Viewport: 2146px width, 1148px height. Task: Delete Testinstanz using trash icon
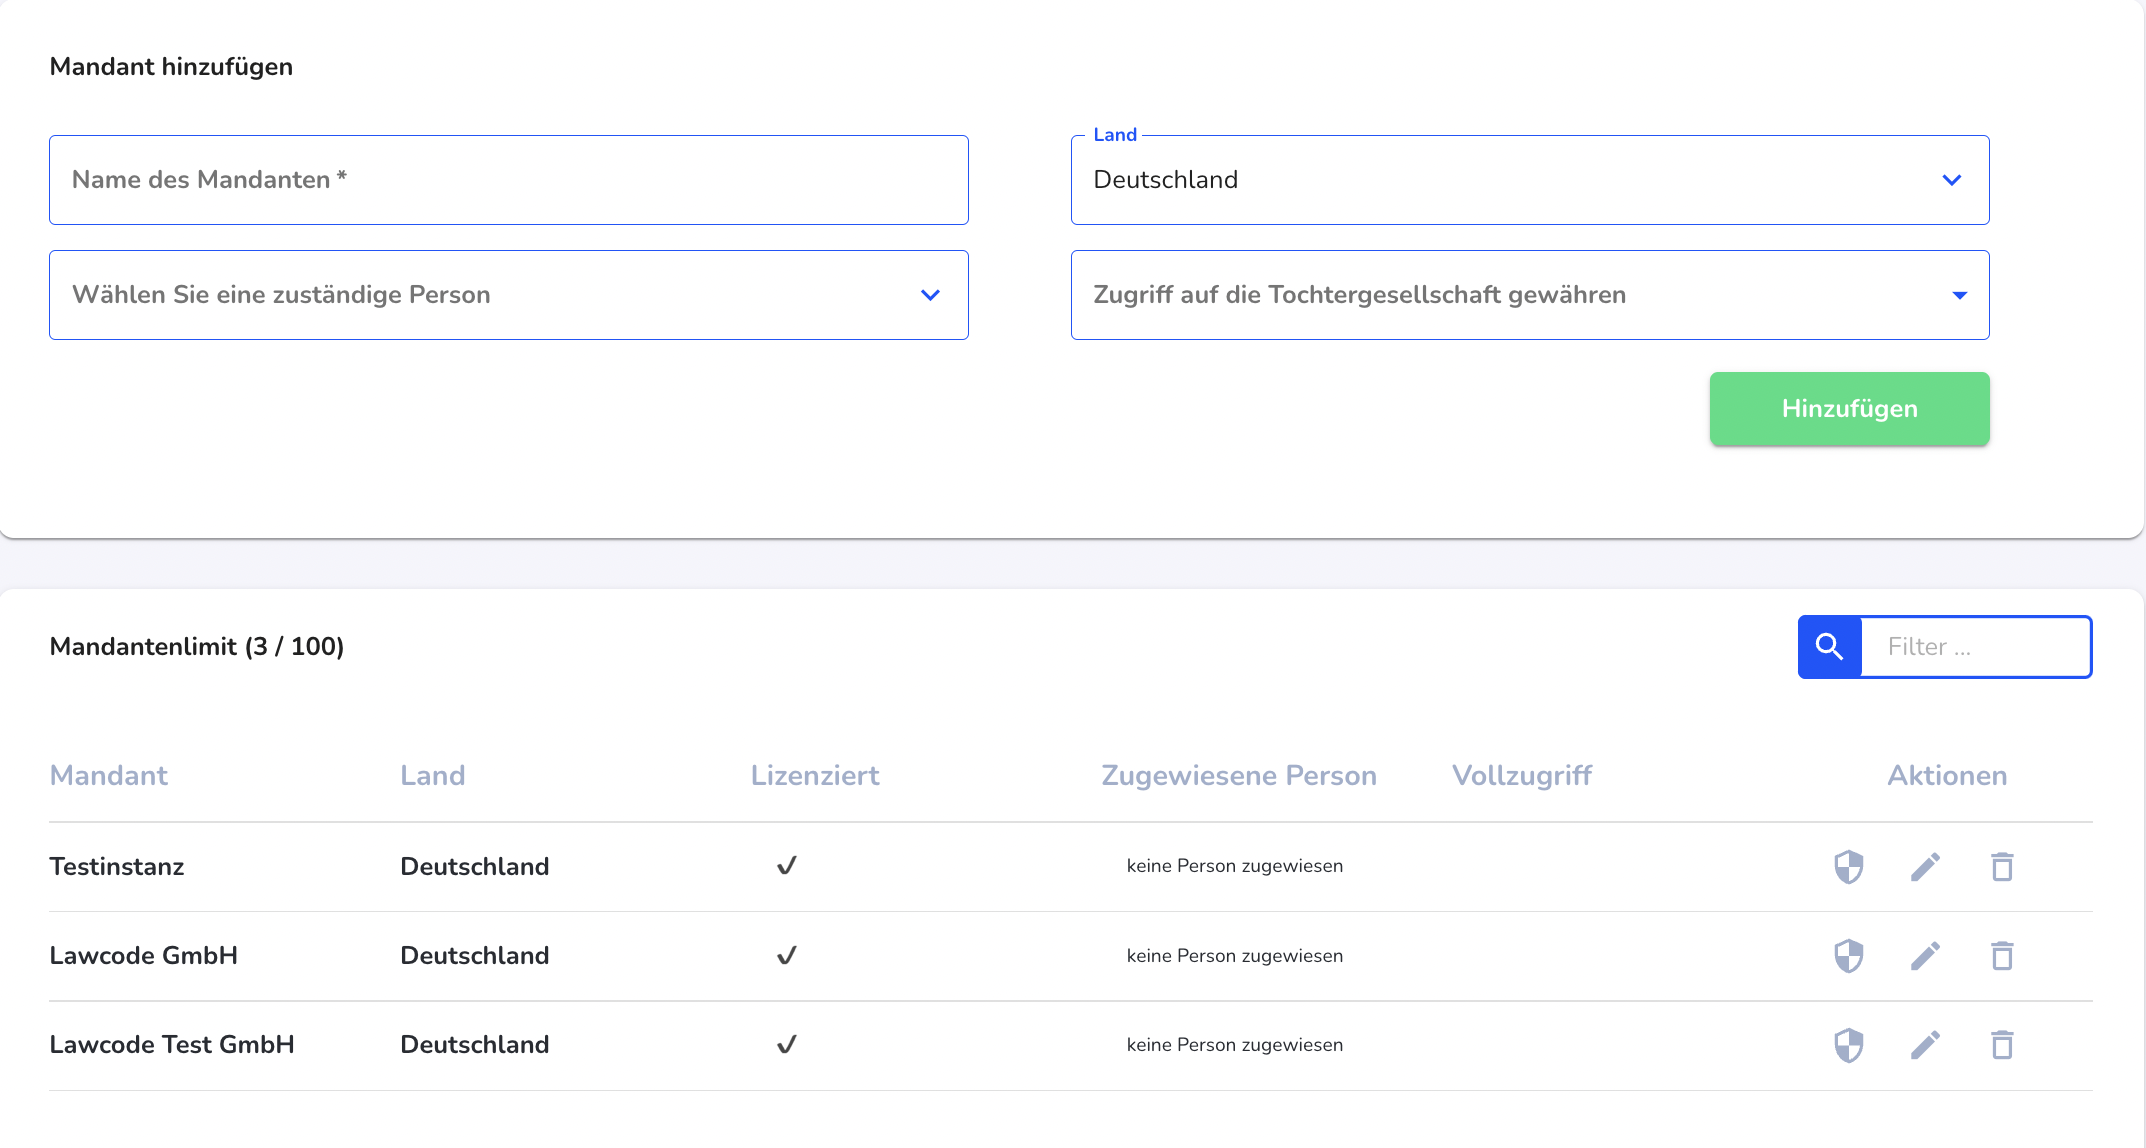(x=2002, y=867)
